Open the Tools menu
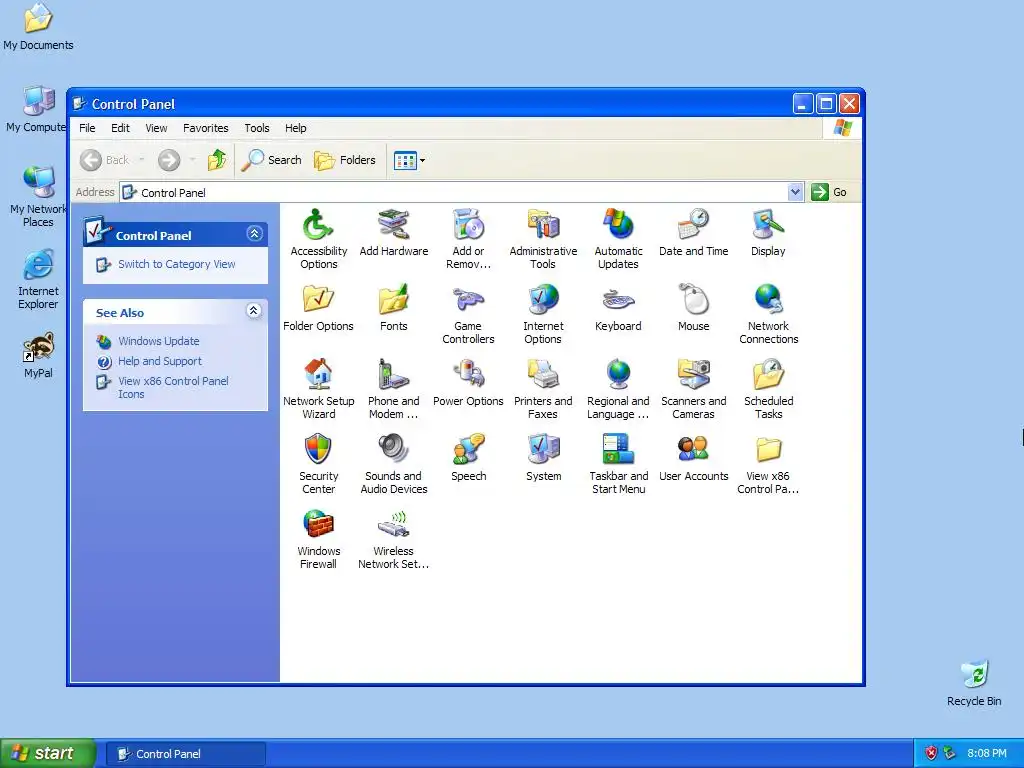The width and height of the screenshot is (1024, 768). click(x=257, y=128)
